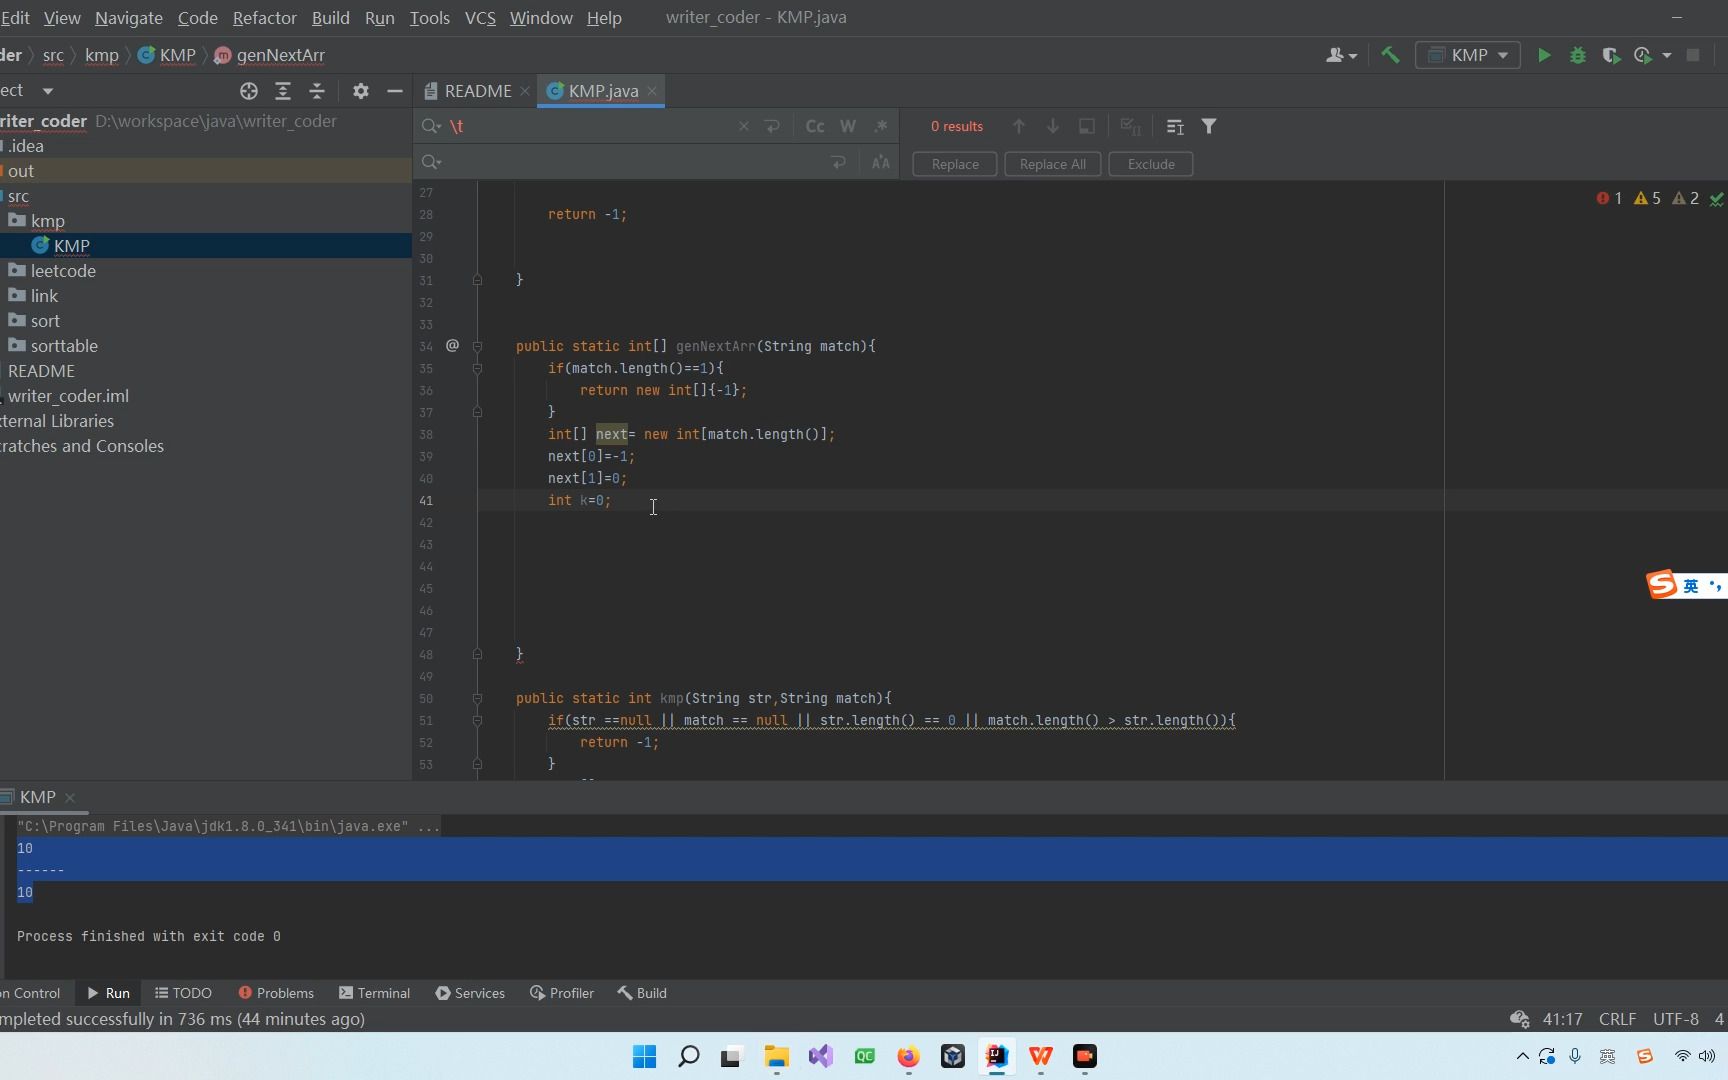The width and height of the screenshot is (1728, 1080).
Task: Toggle Words (W) option in search bar
Action: [x=848, y=126]
